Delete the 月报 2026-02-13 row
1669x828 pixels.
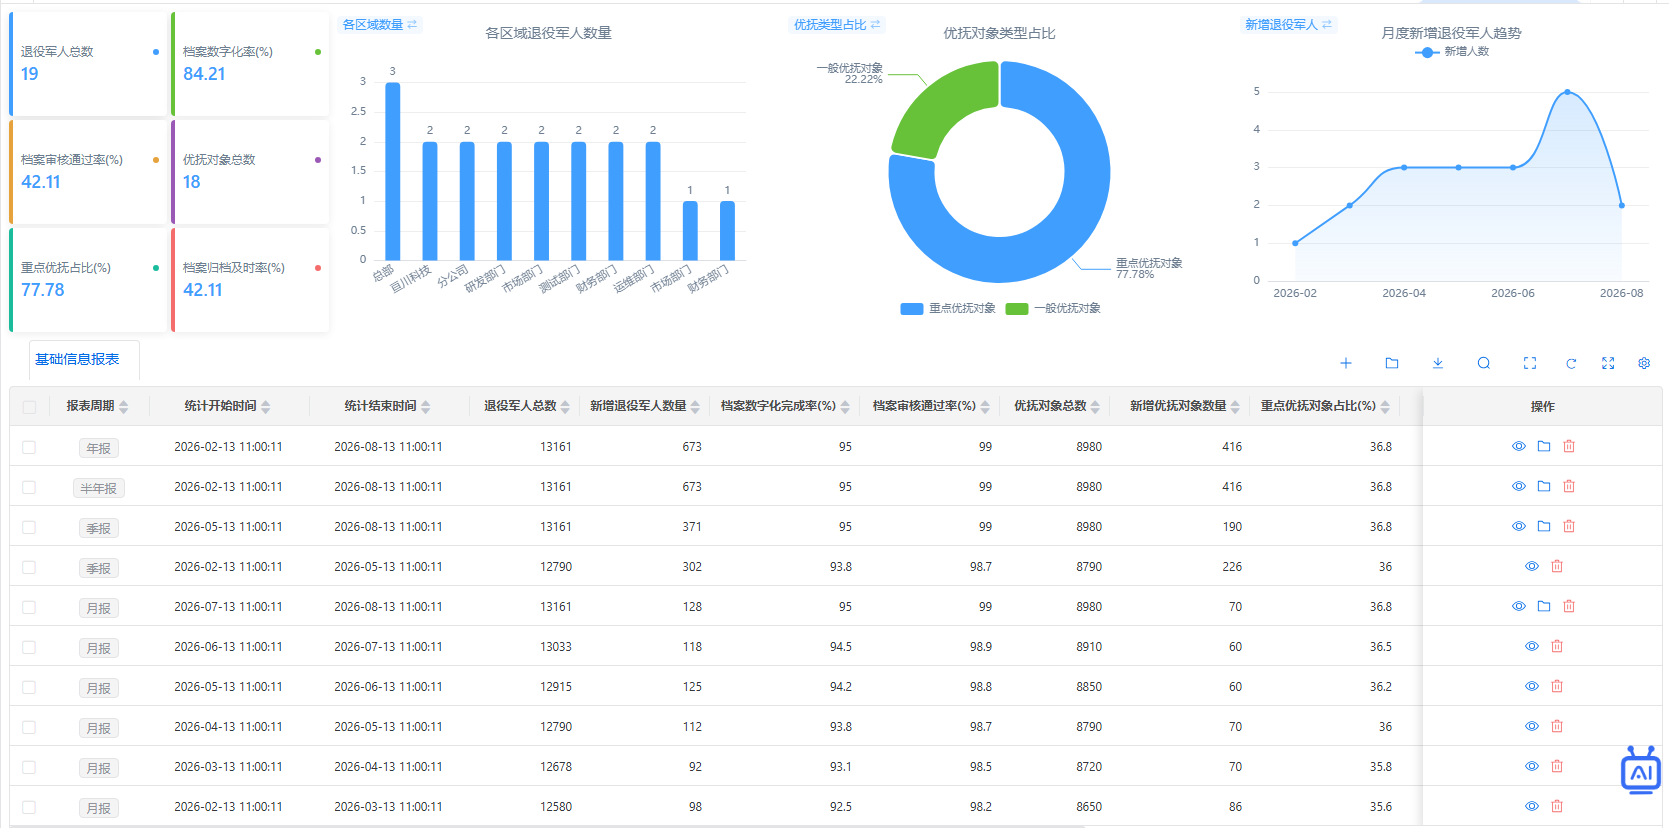coord(1557,806)
